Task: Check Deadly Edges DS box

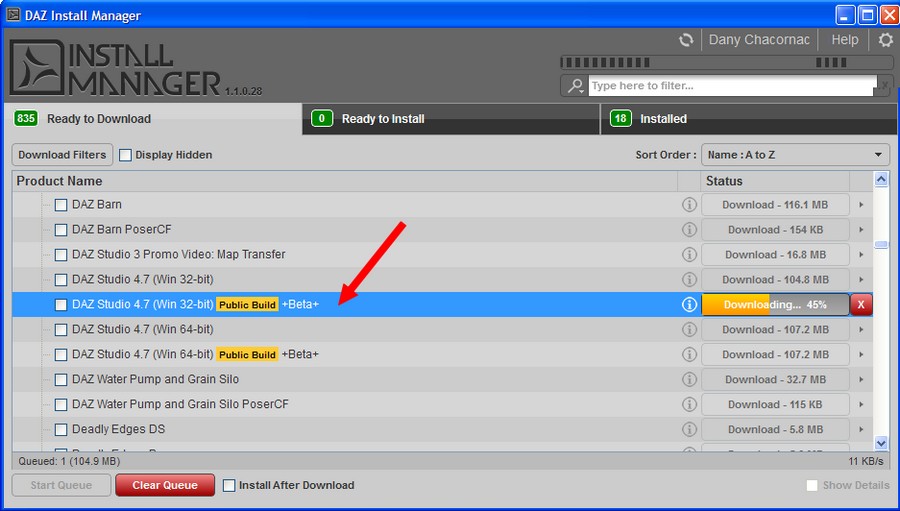Action: coord(60,429)
